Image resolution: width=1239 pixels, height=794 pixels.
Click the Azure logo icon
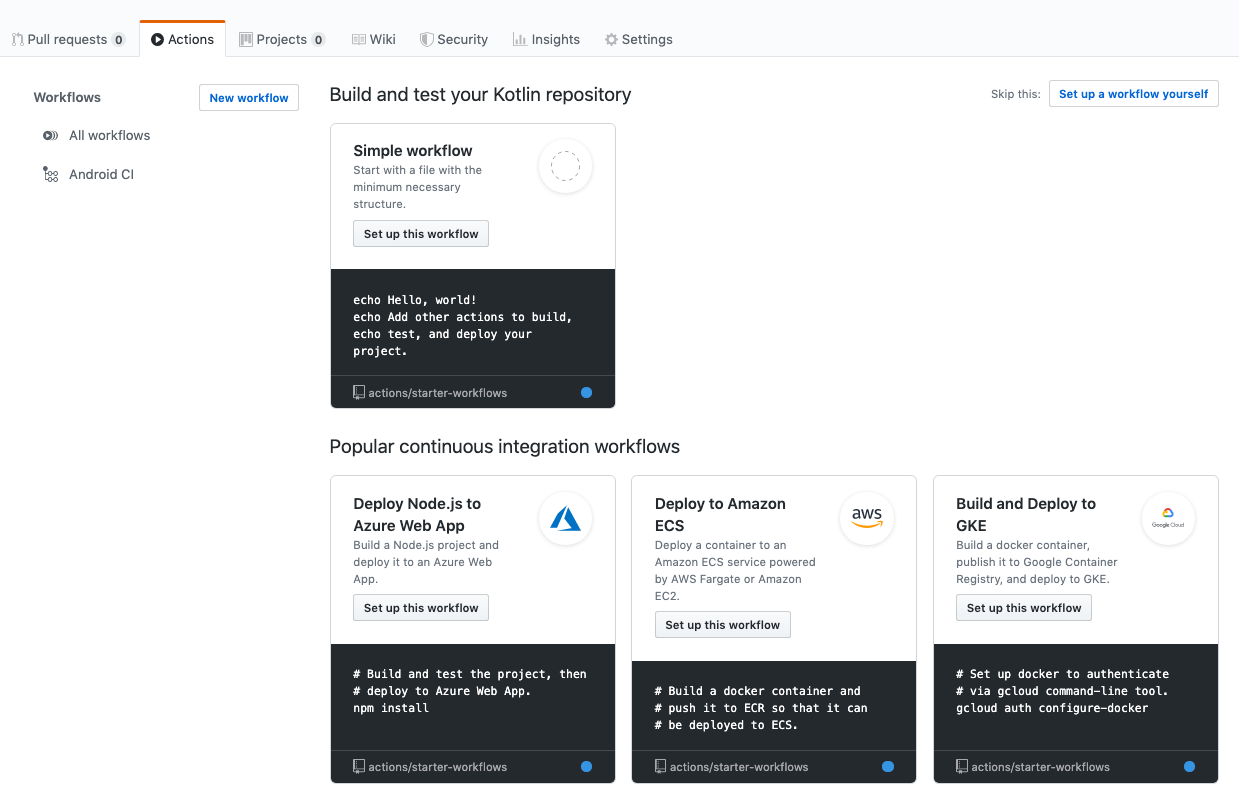coord(565,518)
